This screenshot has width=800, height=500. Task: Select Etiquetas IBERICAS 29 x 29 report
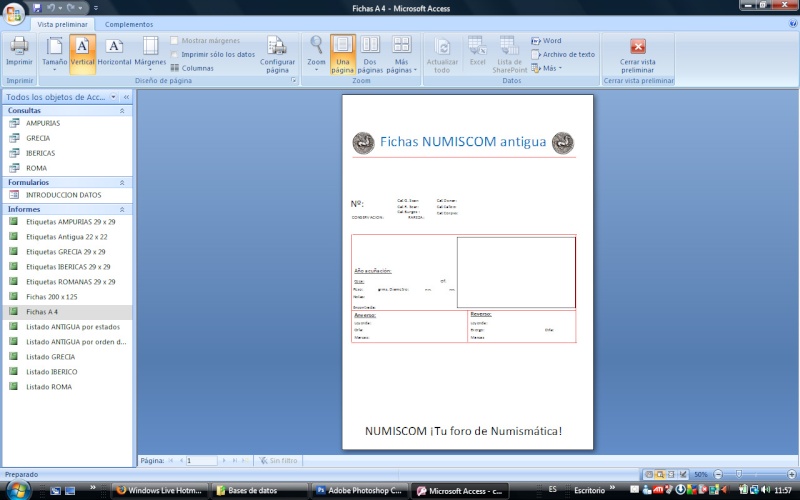[x=67, y=267]
